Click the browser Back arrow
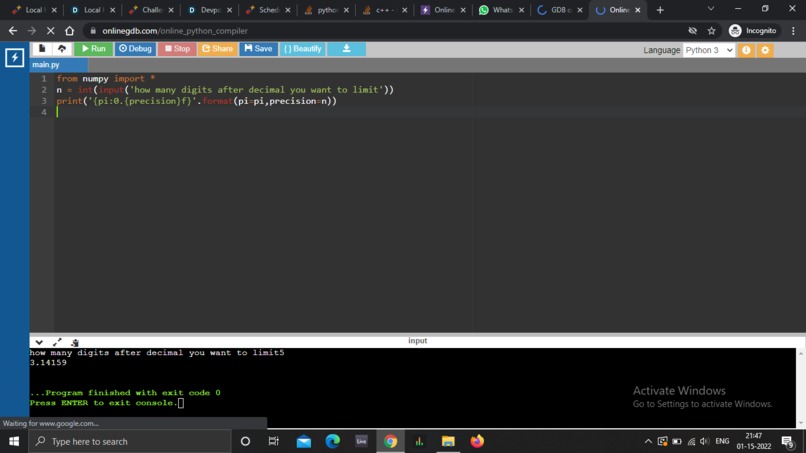This screenshot has width=806, height=453. (x=13, y=31)
